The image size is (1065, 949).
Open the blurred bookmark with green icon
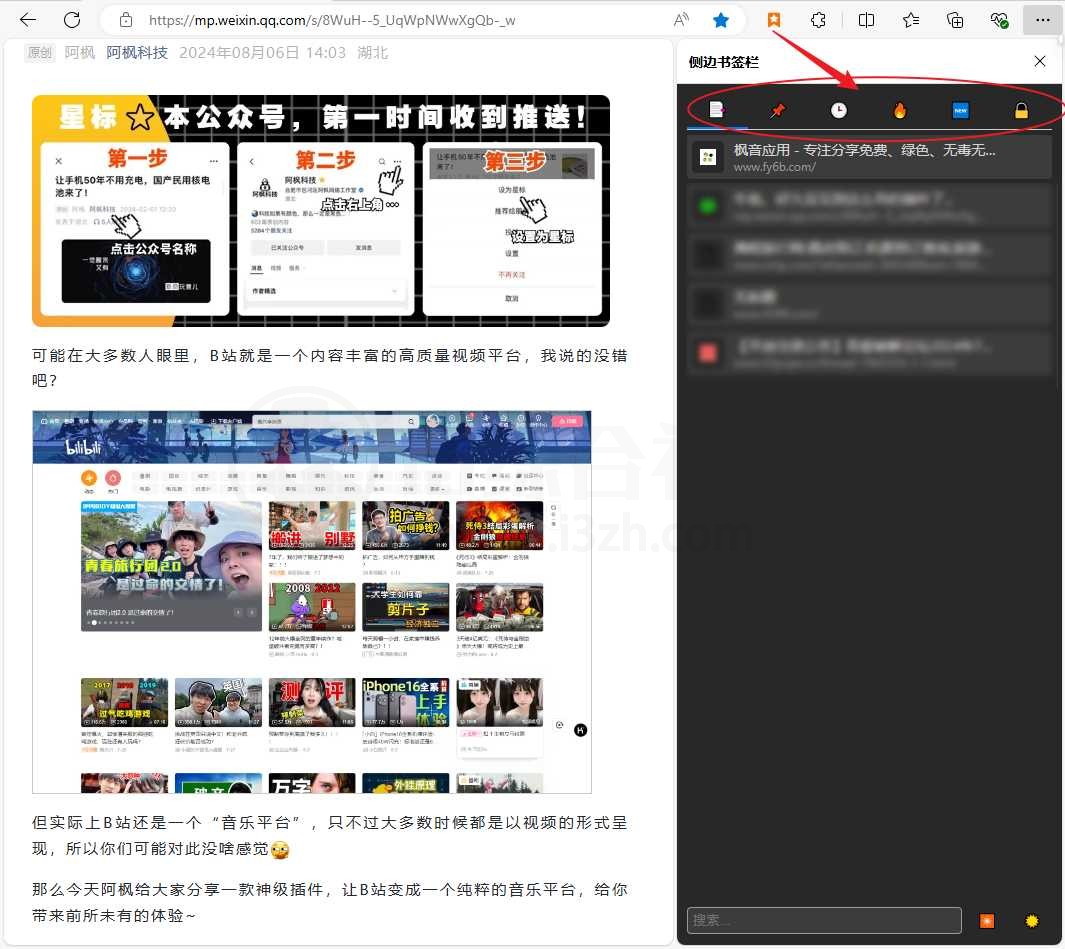point(869,206)
